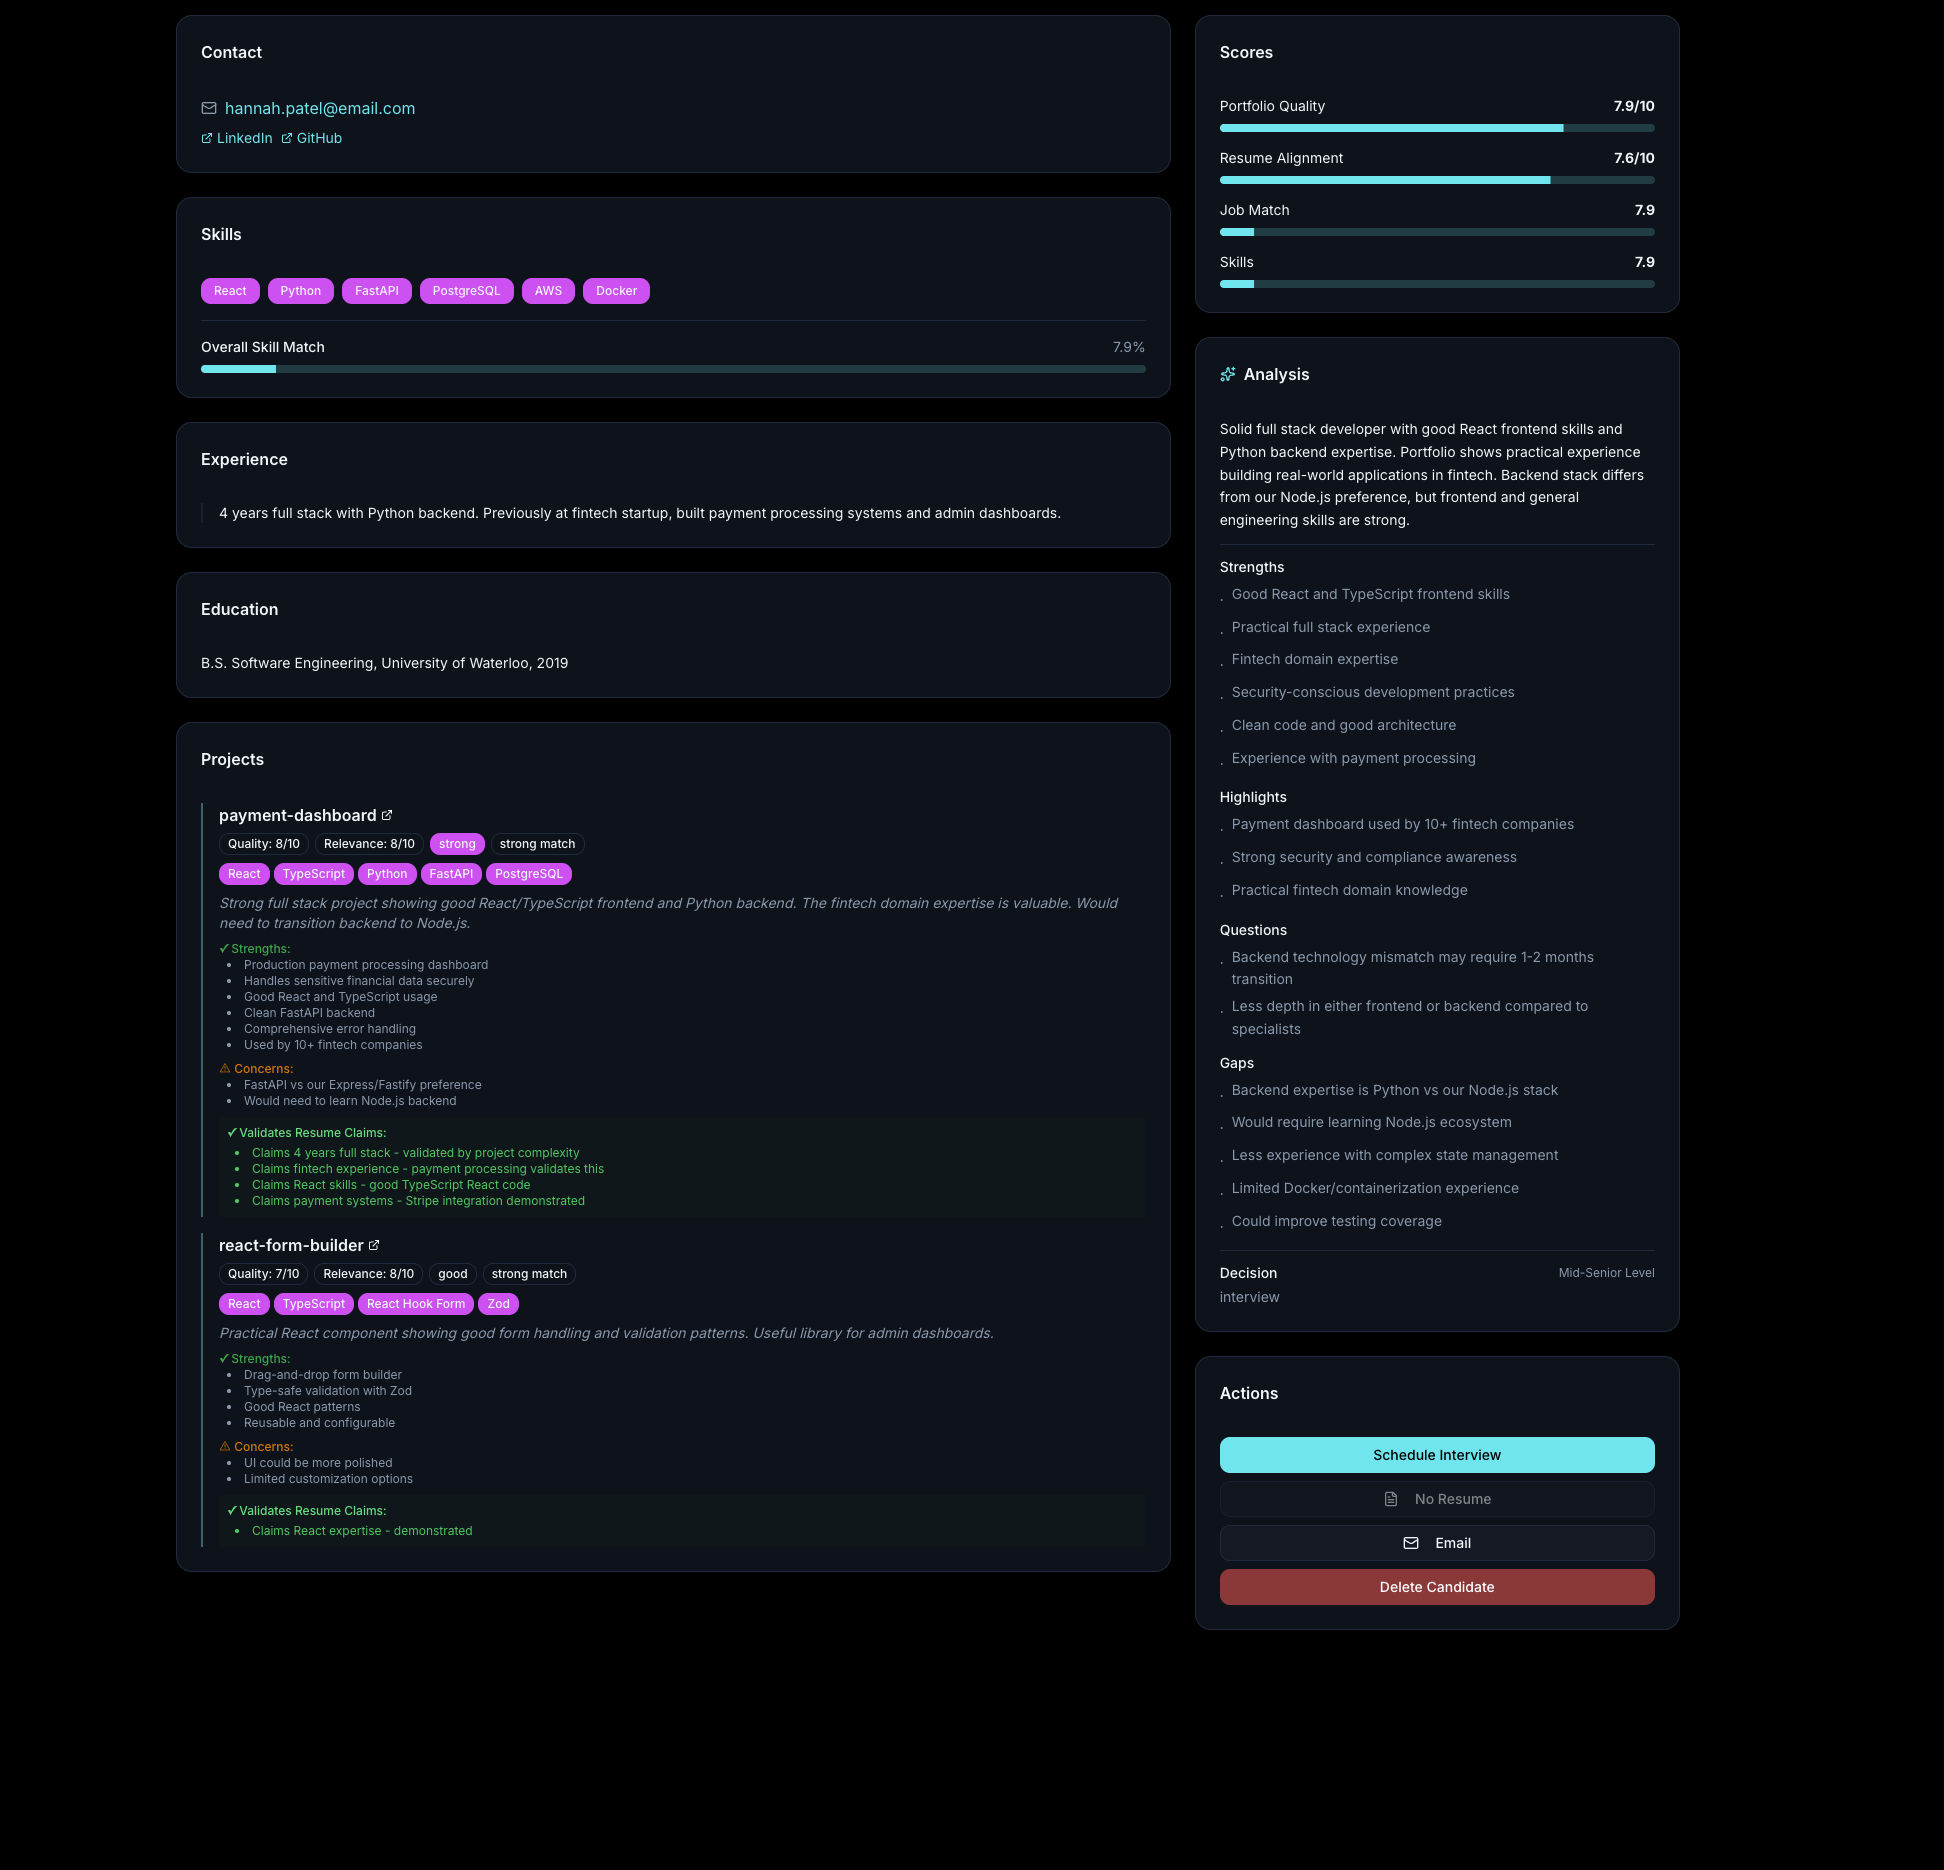Open the GitHub profile link

pos(319,138)
